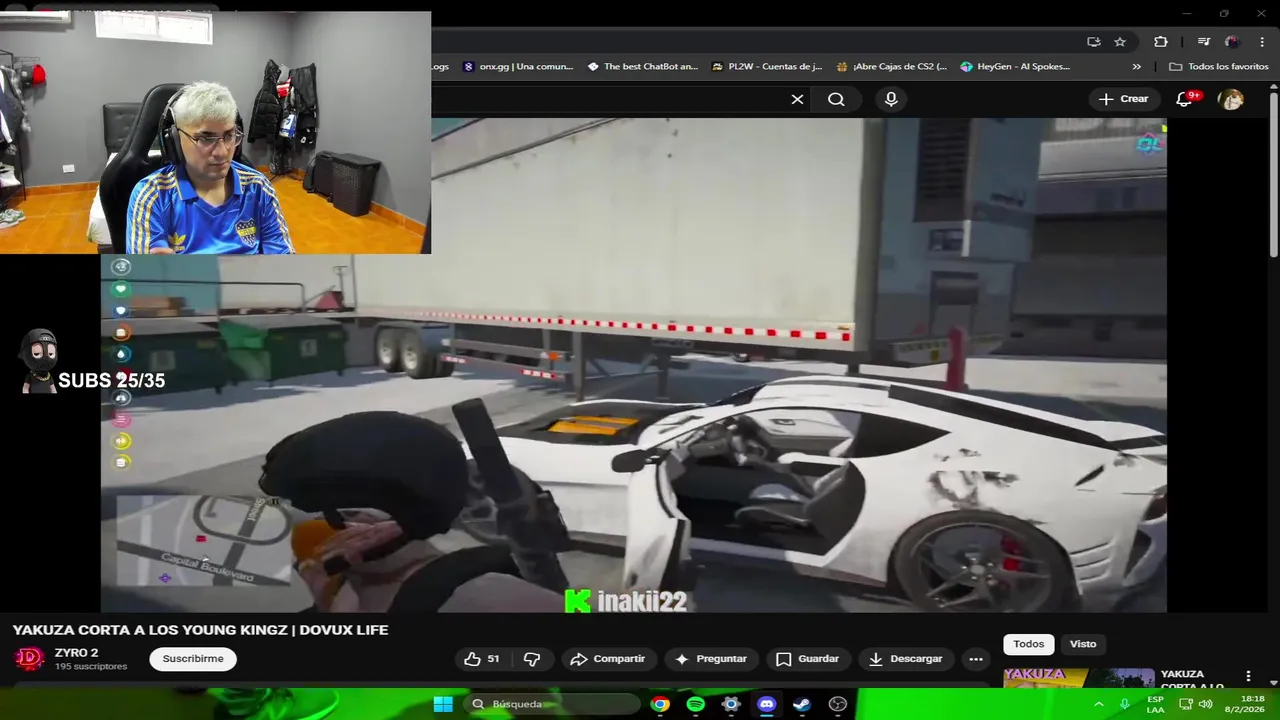The width and height of the screenshot is (1280, 720).
Task: Open Settings gear app in taskbar
Action: pyautogui.click(x=731, y=704)
